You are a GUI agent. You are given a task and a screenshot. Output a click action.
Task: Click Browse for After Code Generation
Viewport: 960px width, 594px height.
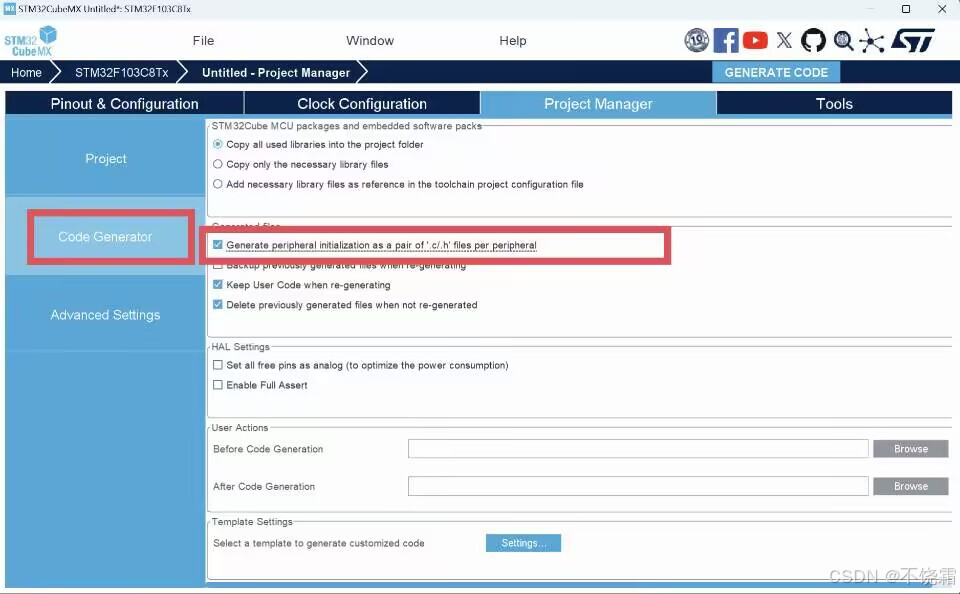tap(910, 486)
